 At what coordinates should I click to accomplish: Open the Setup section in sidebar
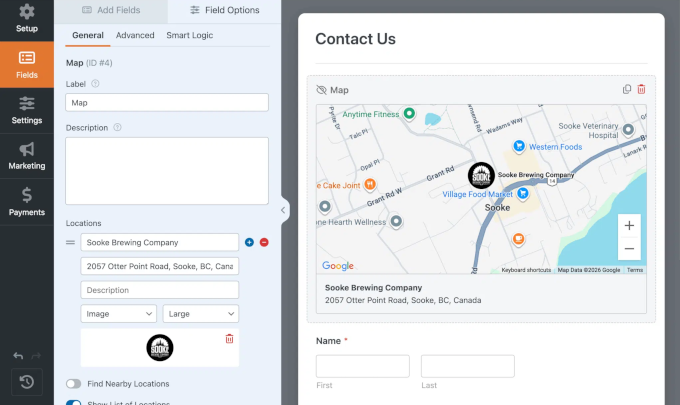pyautogui.click(x=27, y=18)
